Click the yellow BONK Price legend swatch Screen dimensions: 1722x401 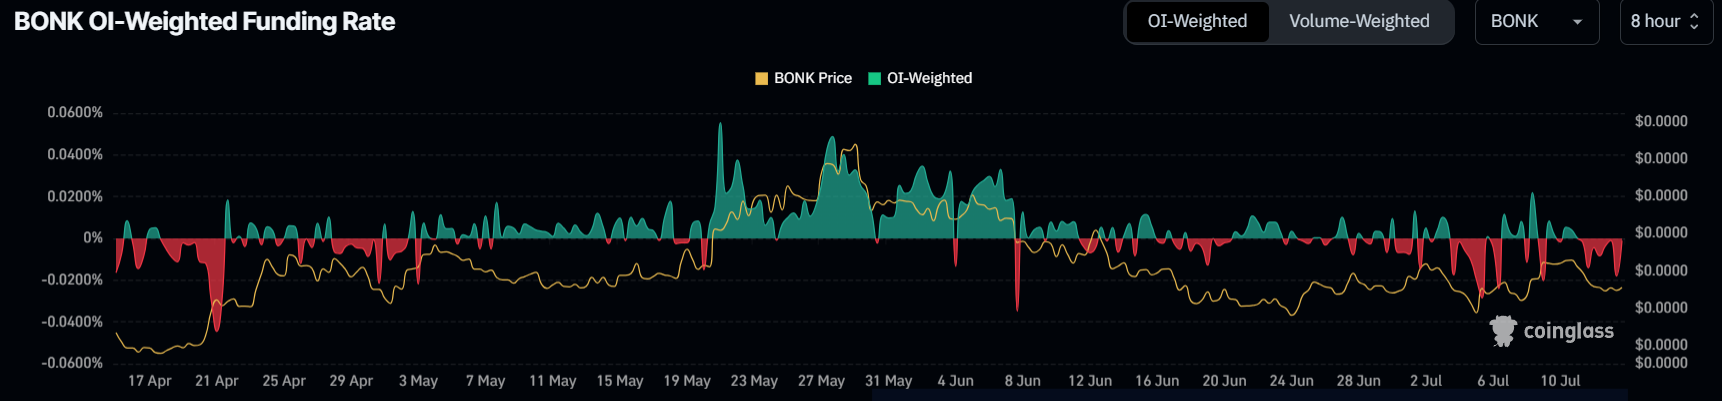(x=762, y=78)
